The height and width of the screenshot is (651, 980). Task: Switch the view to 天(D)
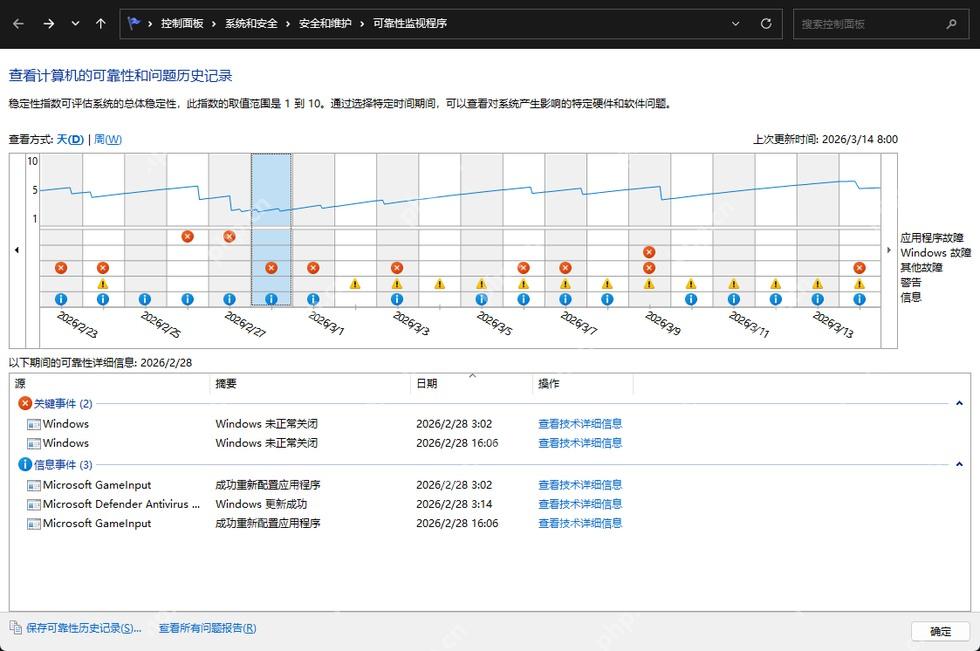pyautogui.click(x=70, y=139)
